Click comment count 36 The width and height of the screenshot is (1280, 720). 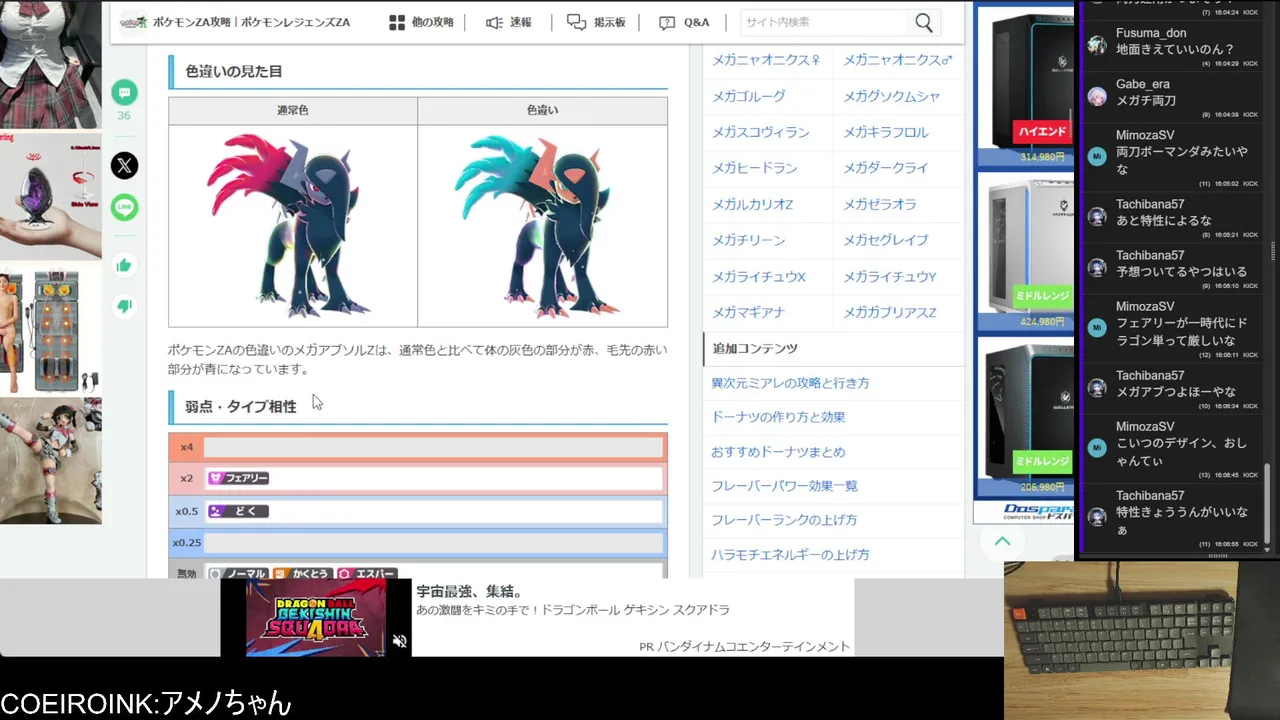[124, 116]
